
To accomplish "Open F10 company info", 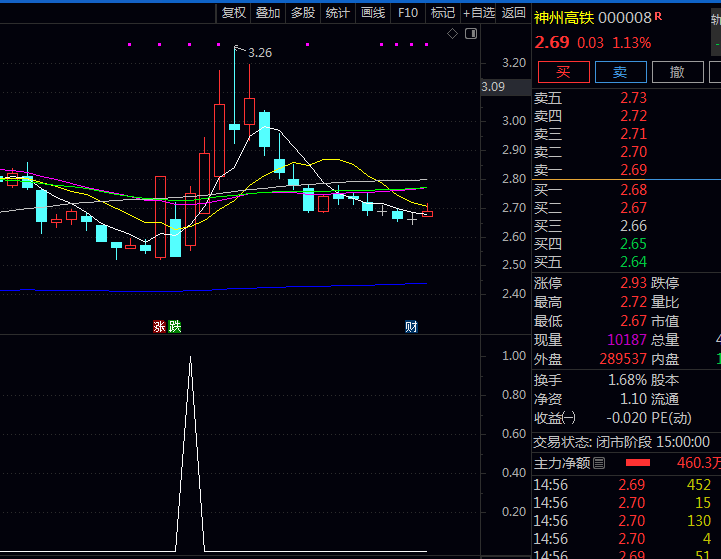I will pyautogui.click(x=408, y=13).
